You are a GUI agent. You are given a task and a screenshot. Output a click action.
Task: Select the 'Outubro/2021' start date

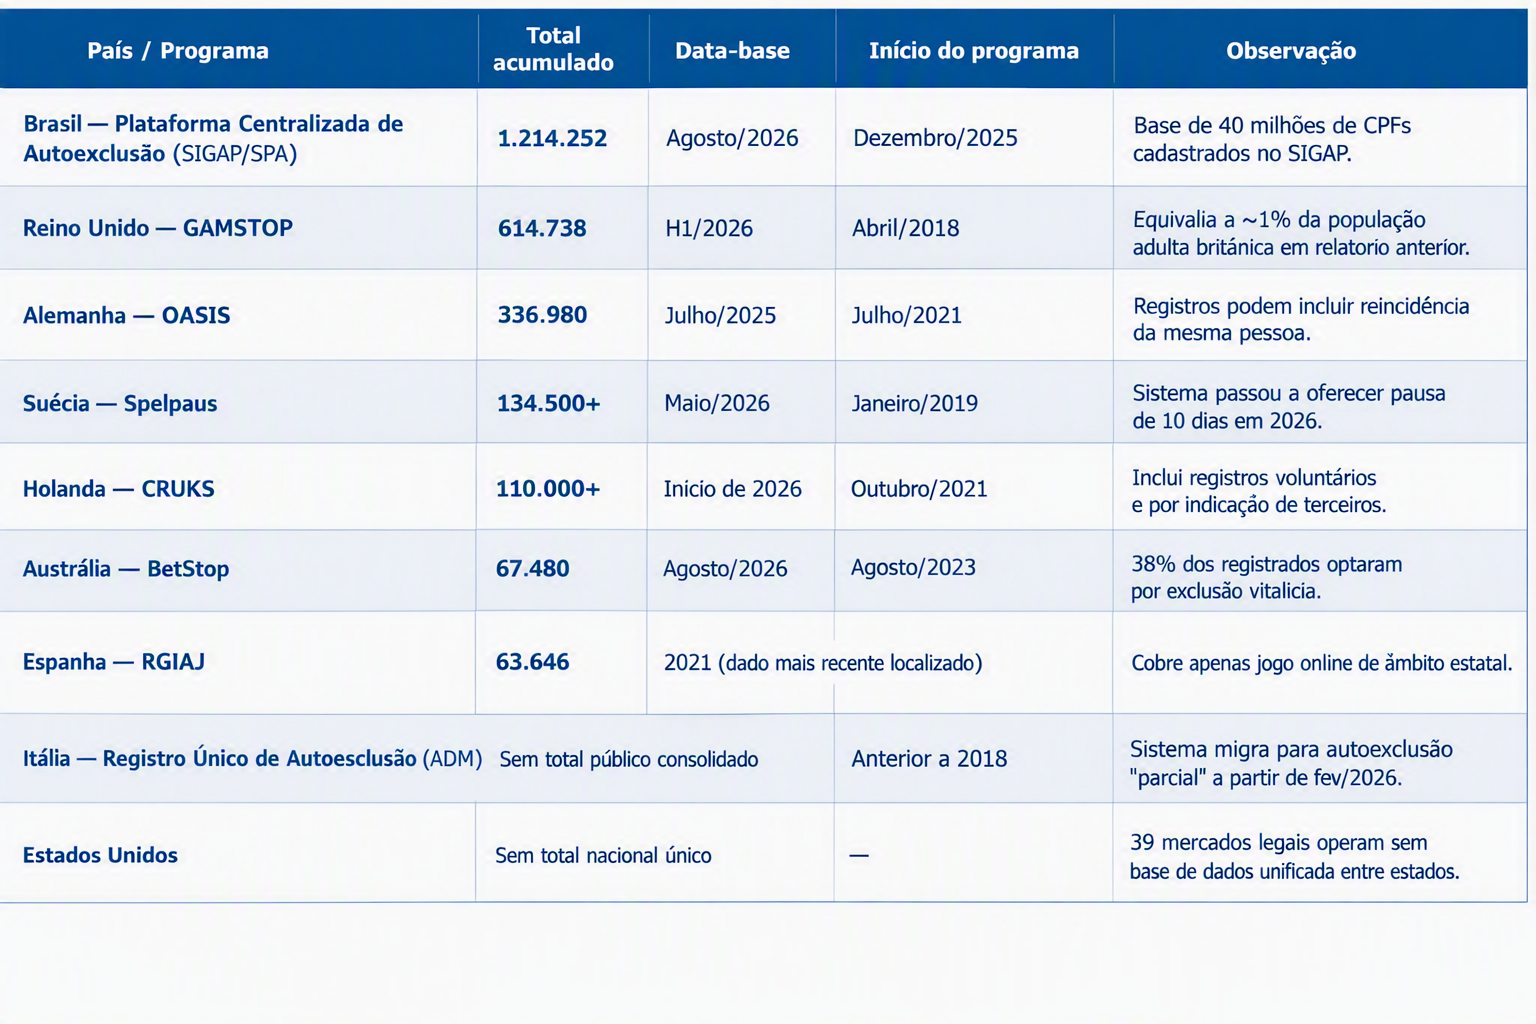[919, 489]
